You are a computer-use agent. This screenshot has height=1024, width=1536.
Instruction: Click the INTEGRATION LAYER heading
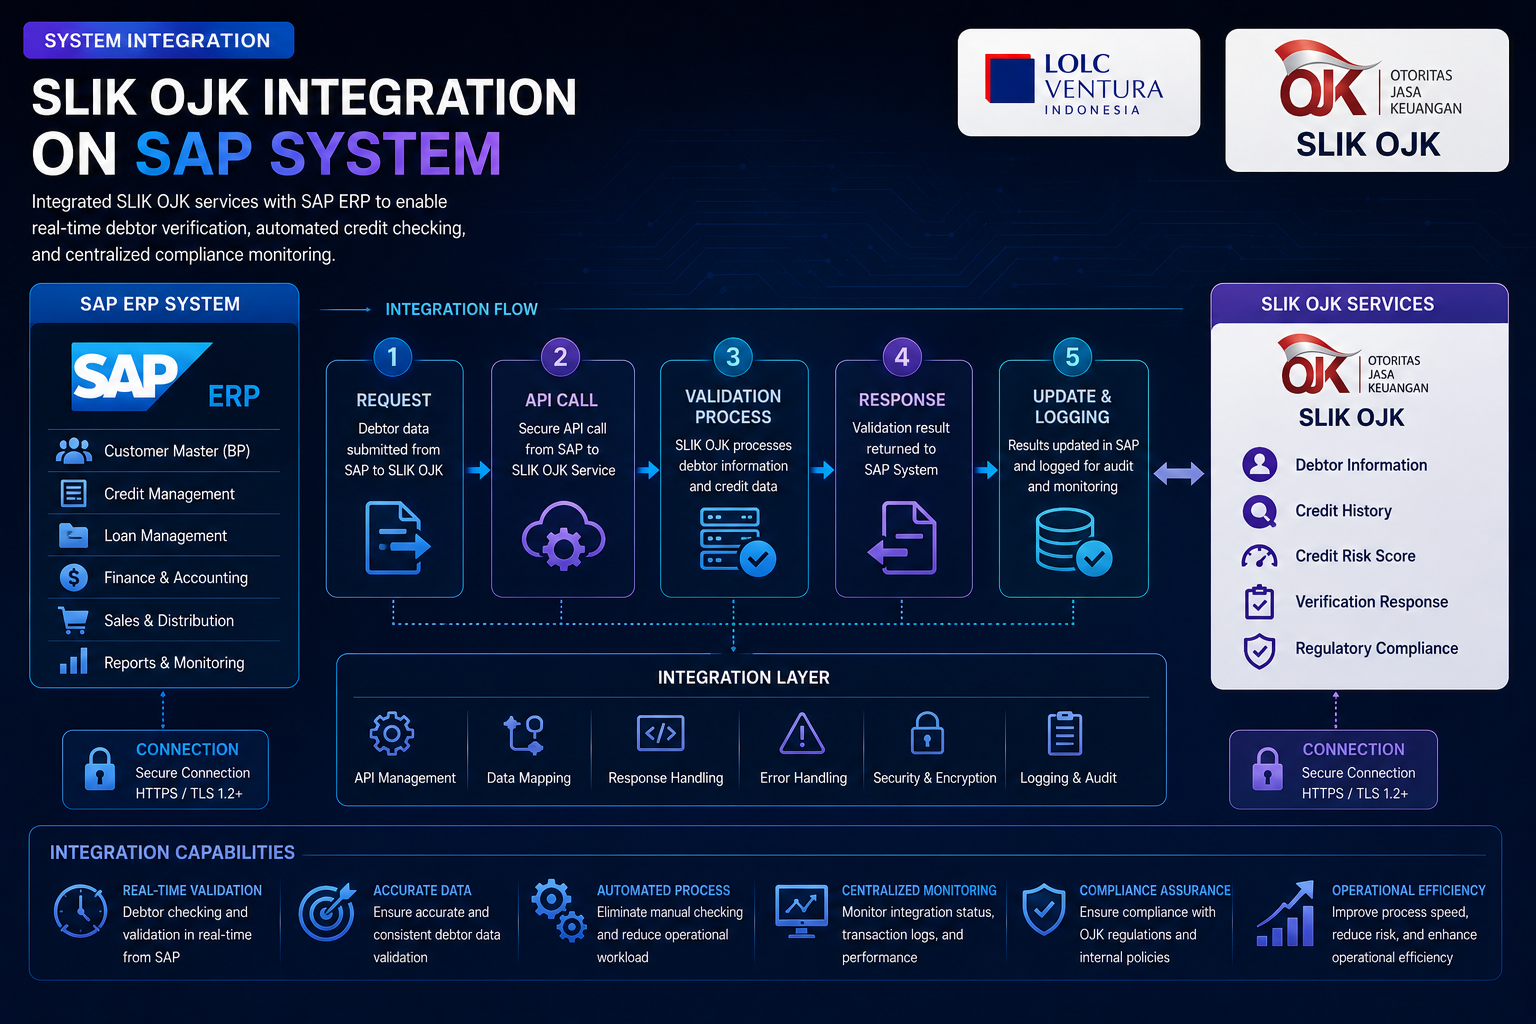coord(743,678)
